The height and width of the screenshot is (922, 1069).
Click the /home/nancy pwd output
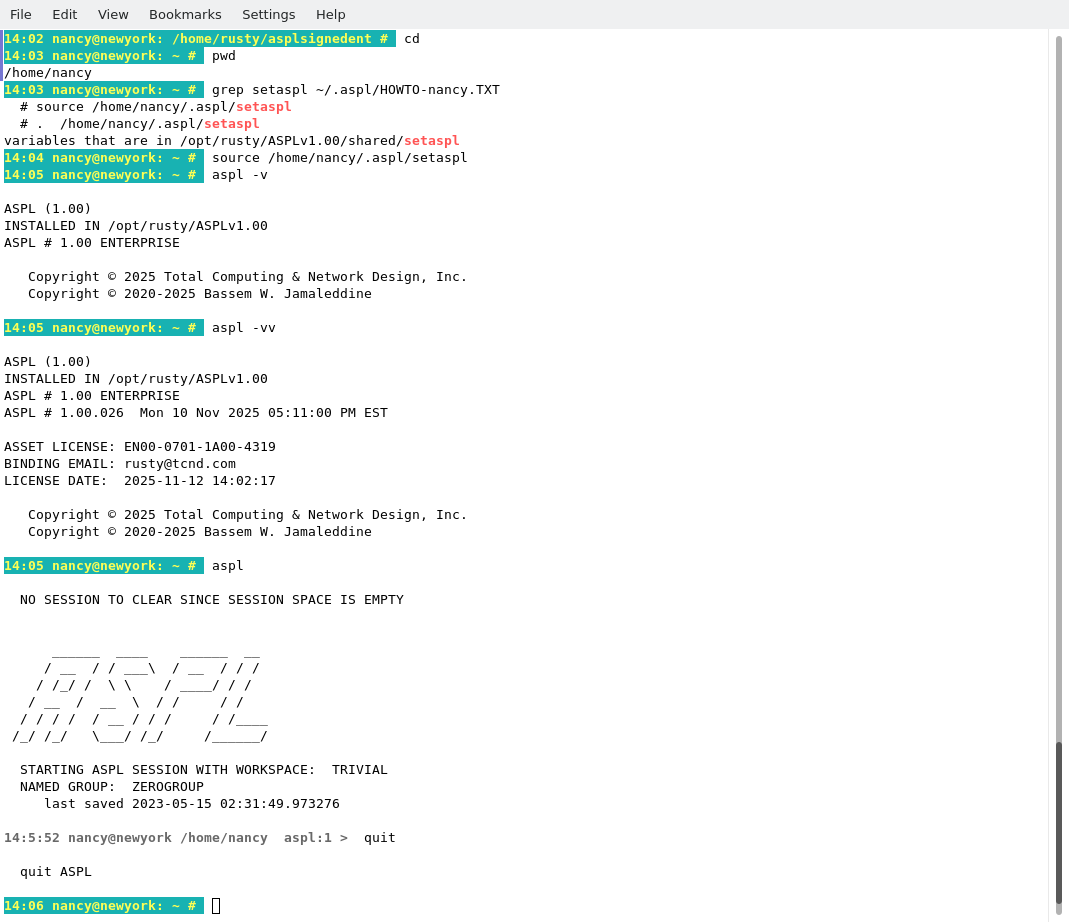pyautogui.click(x=47, y=73)
